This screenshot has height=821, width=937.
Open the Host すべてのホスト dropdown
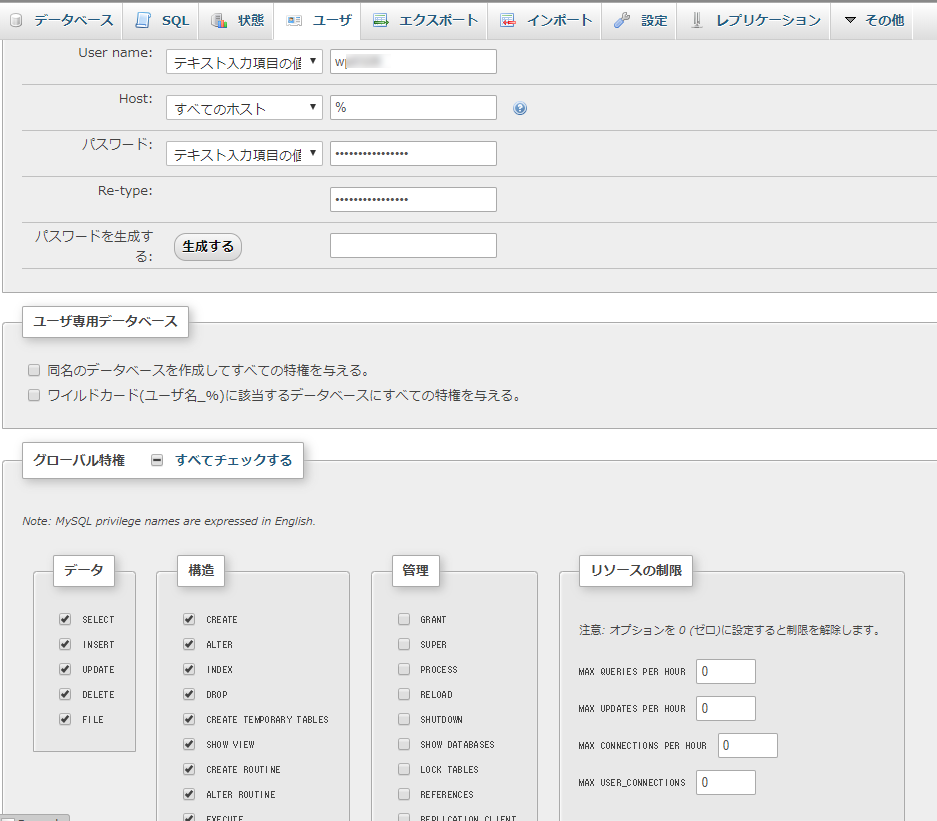[244, 107]
